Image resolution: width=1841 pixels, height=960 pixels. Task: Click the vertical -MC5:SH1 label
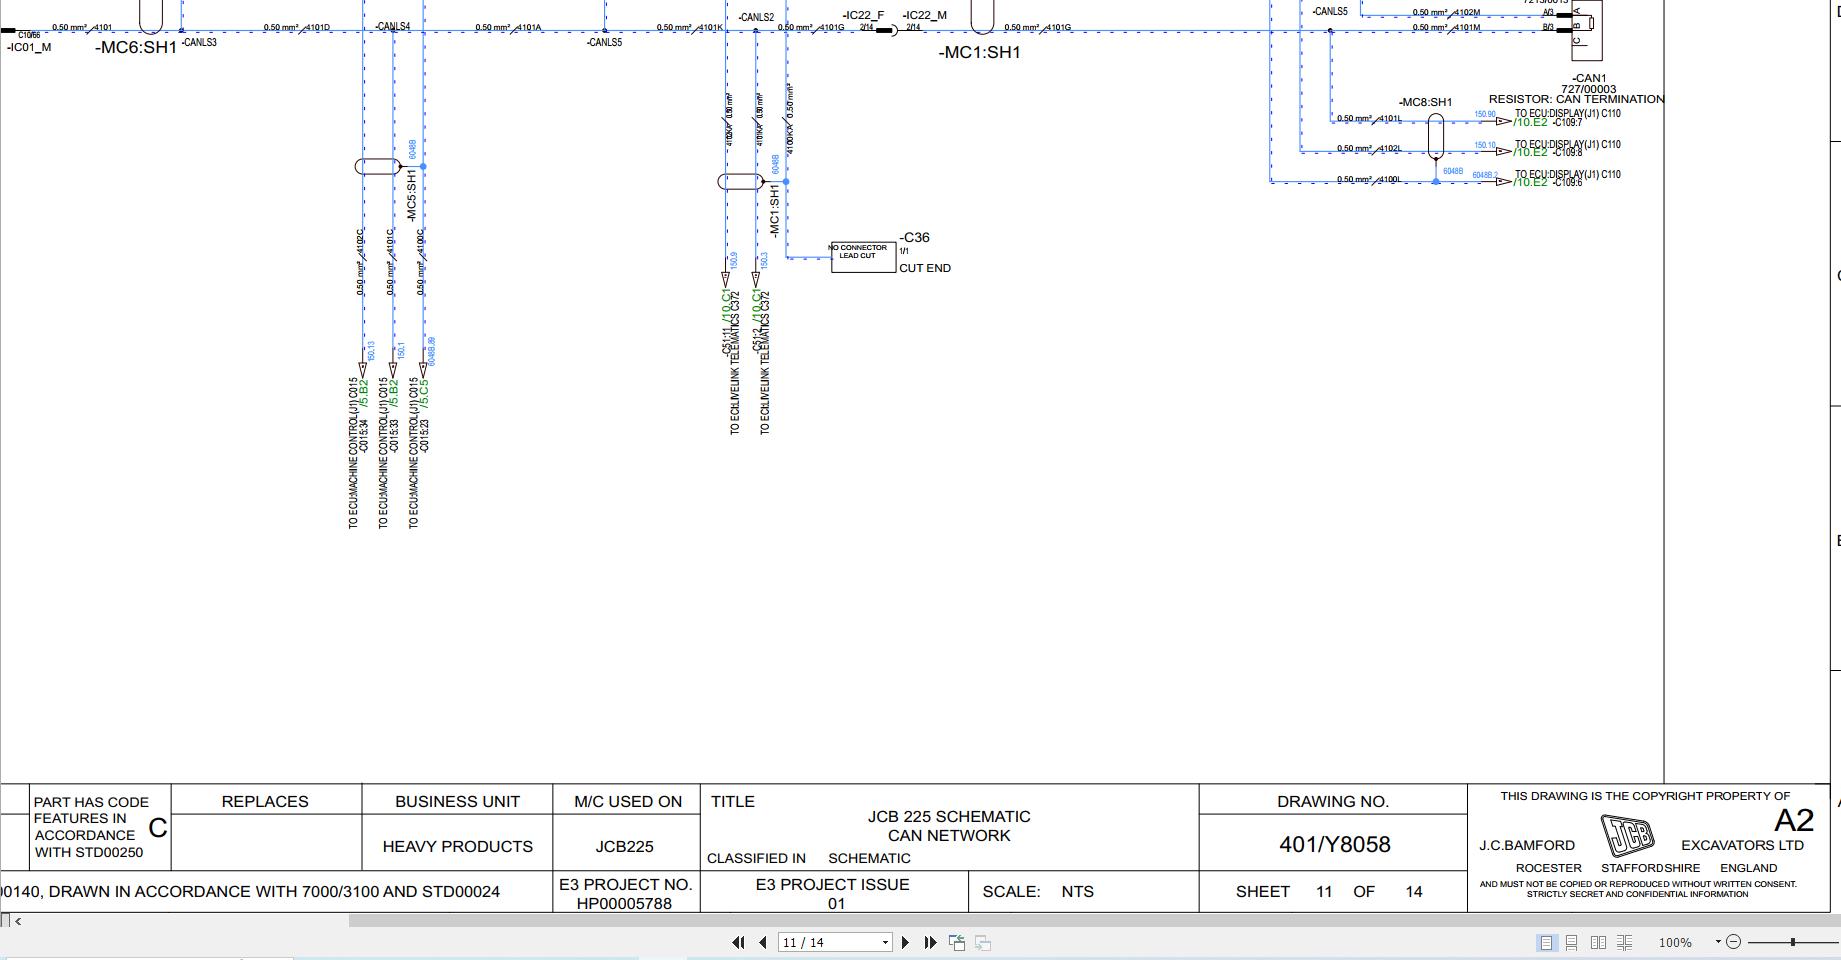pyautogui.click(x=411, y=195)
